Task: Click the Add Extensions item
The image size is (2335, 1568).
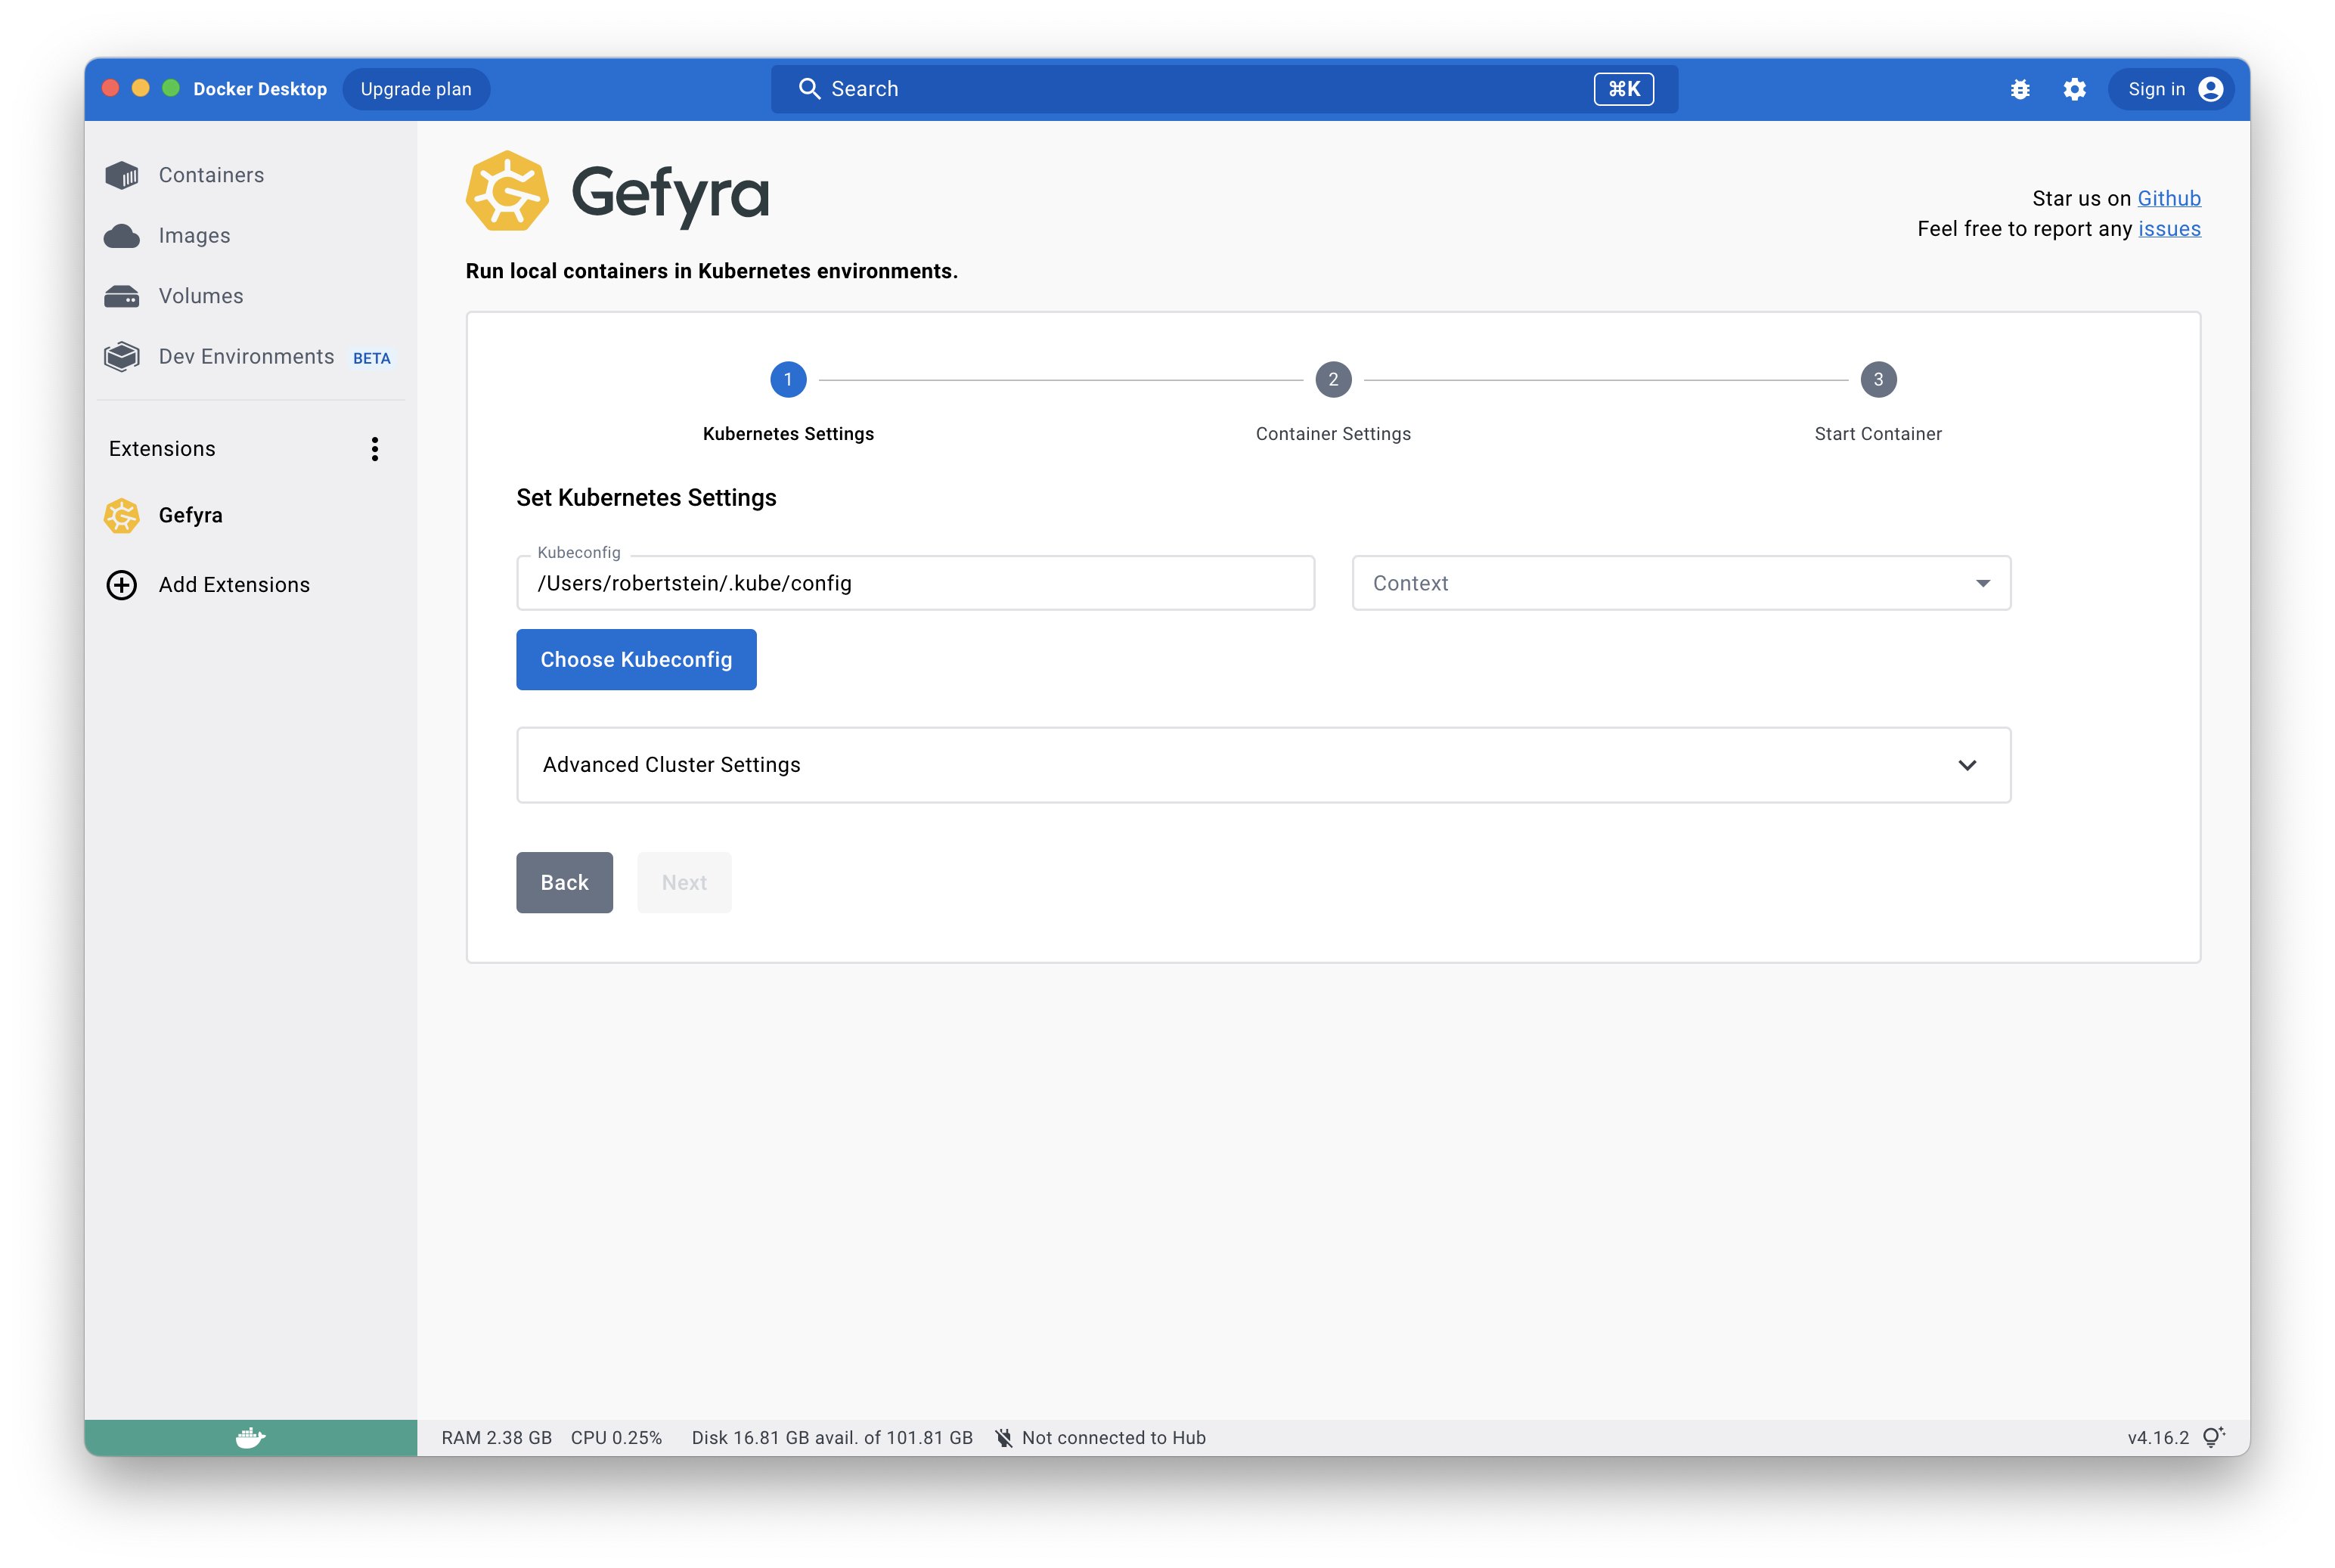Action: pos(234,583)
